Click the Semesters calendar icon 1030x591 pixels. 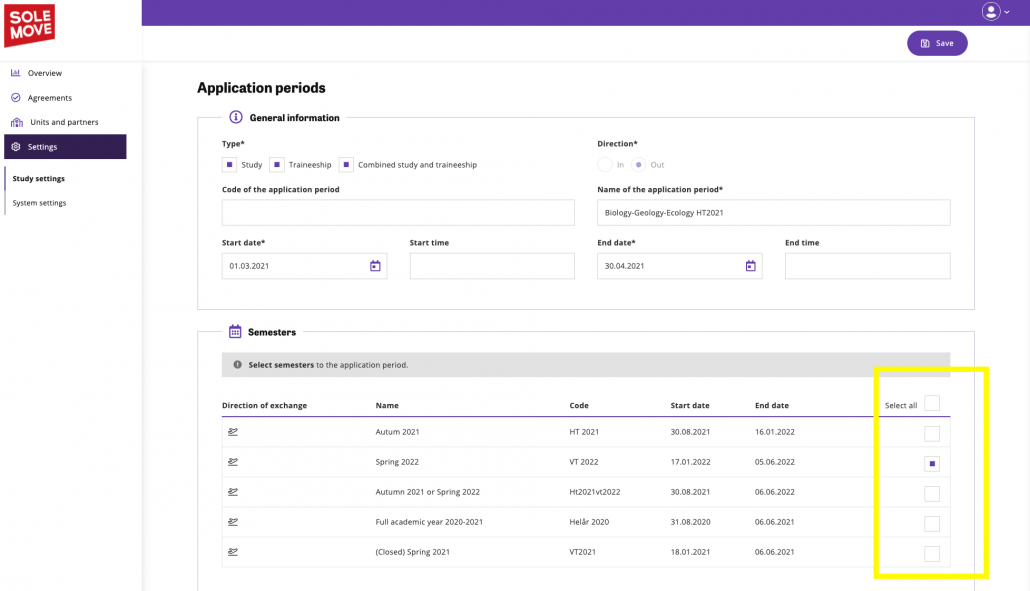click(x=235, y=332)
